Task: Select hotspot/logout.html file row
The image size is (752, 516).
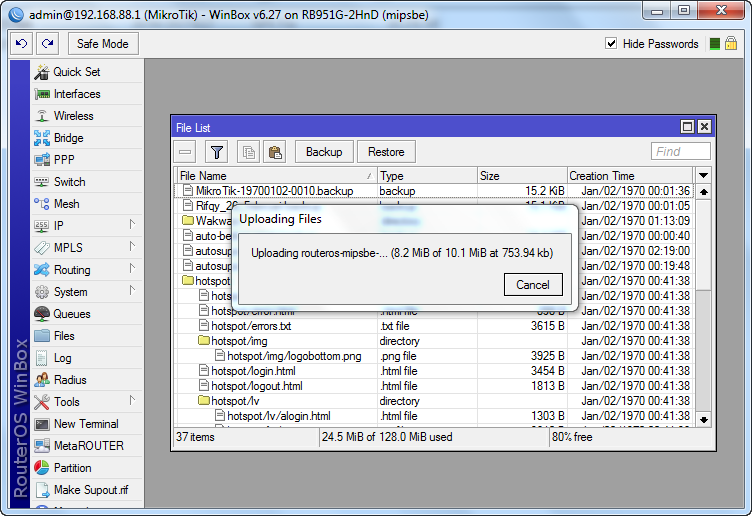Action: (x=434, y=386)
